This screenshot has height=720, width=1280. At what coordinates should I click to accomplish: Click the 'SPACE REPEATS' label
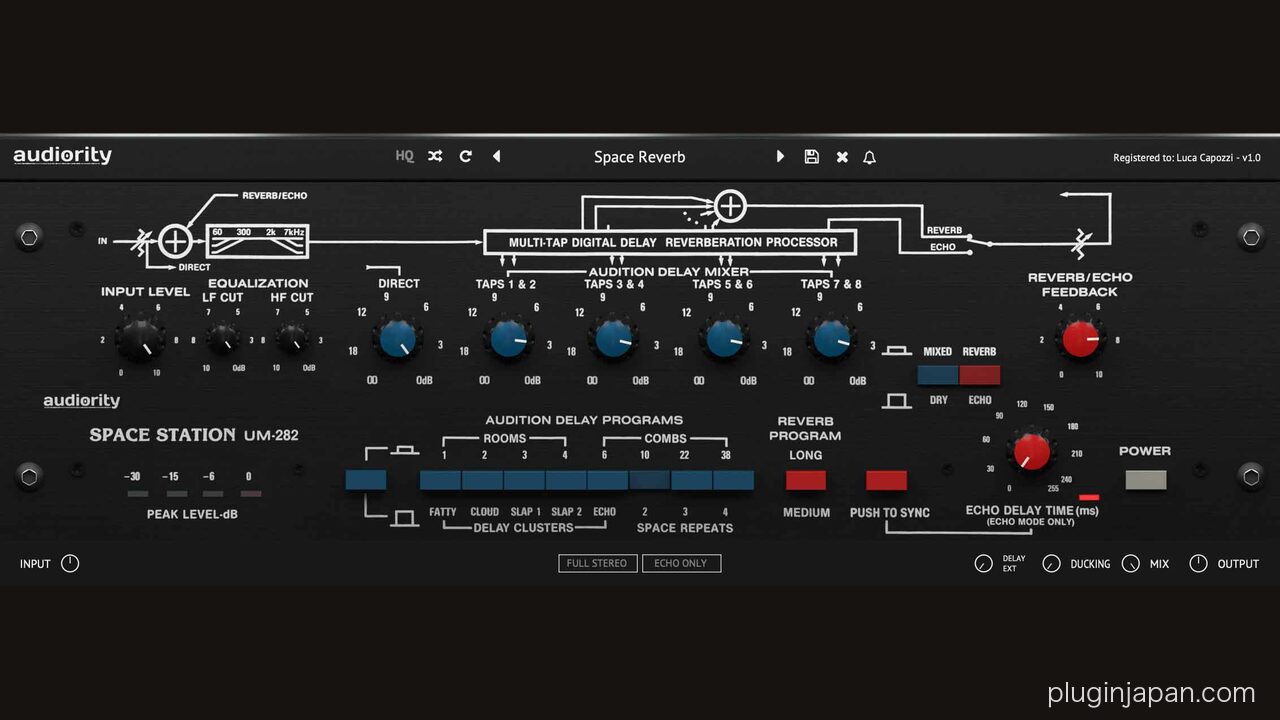pos(685,527)
